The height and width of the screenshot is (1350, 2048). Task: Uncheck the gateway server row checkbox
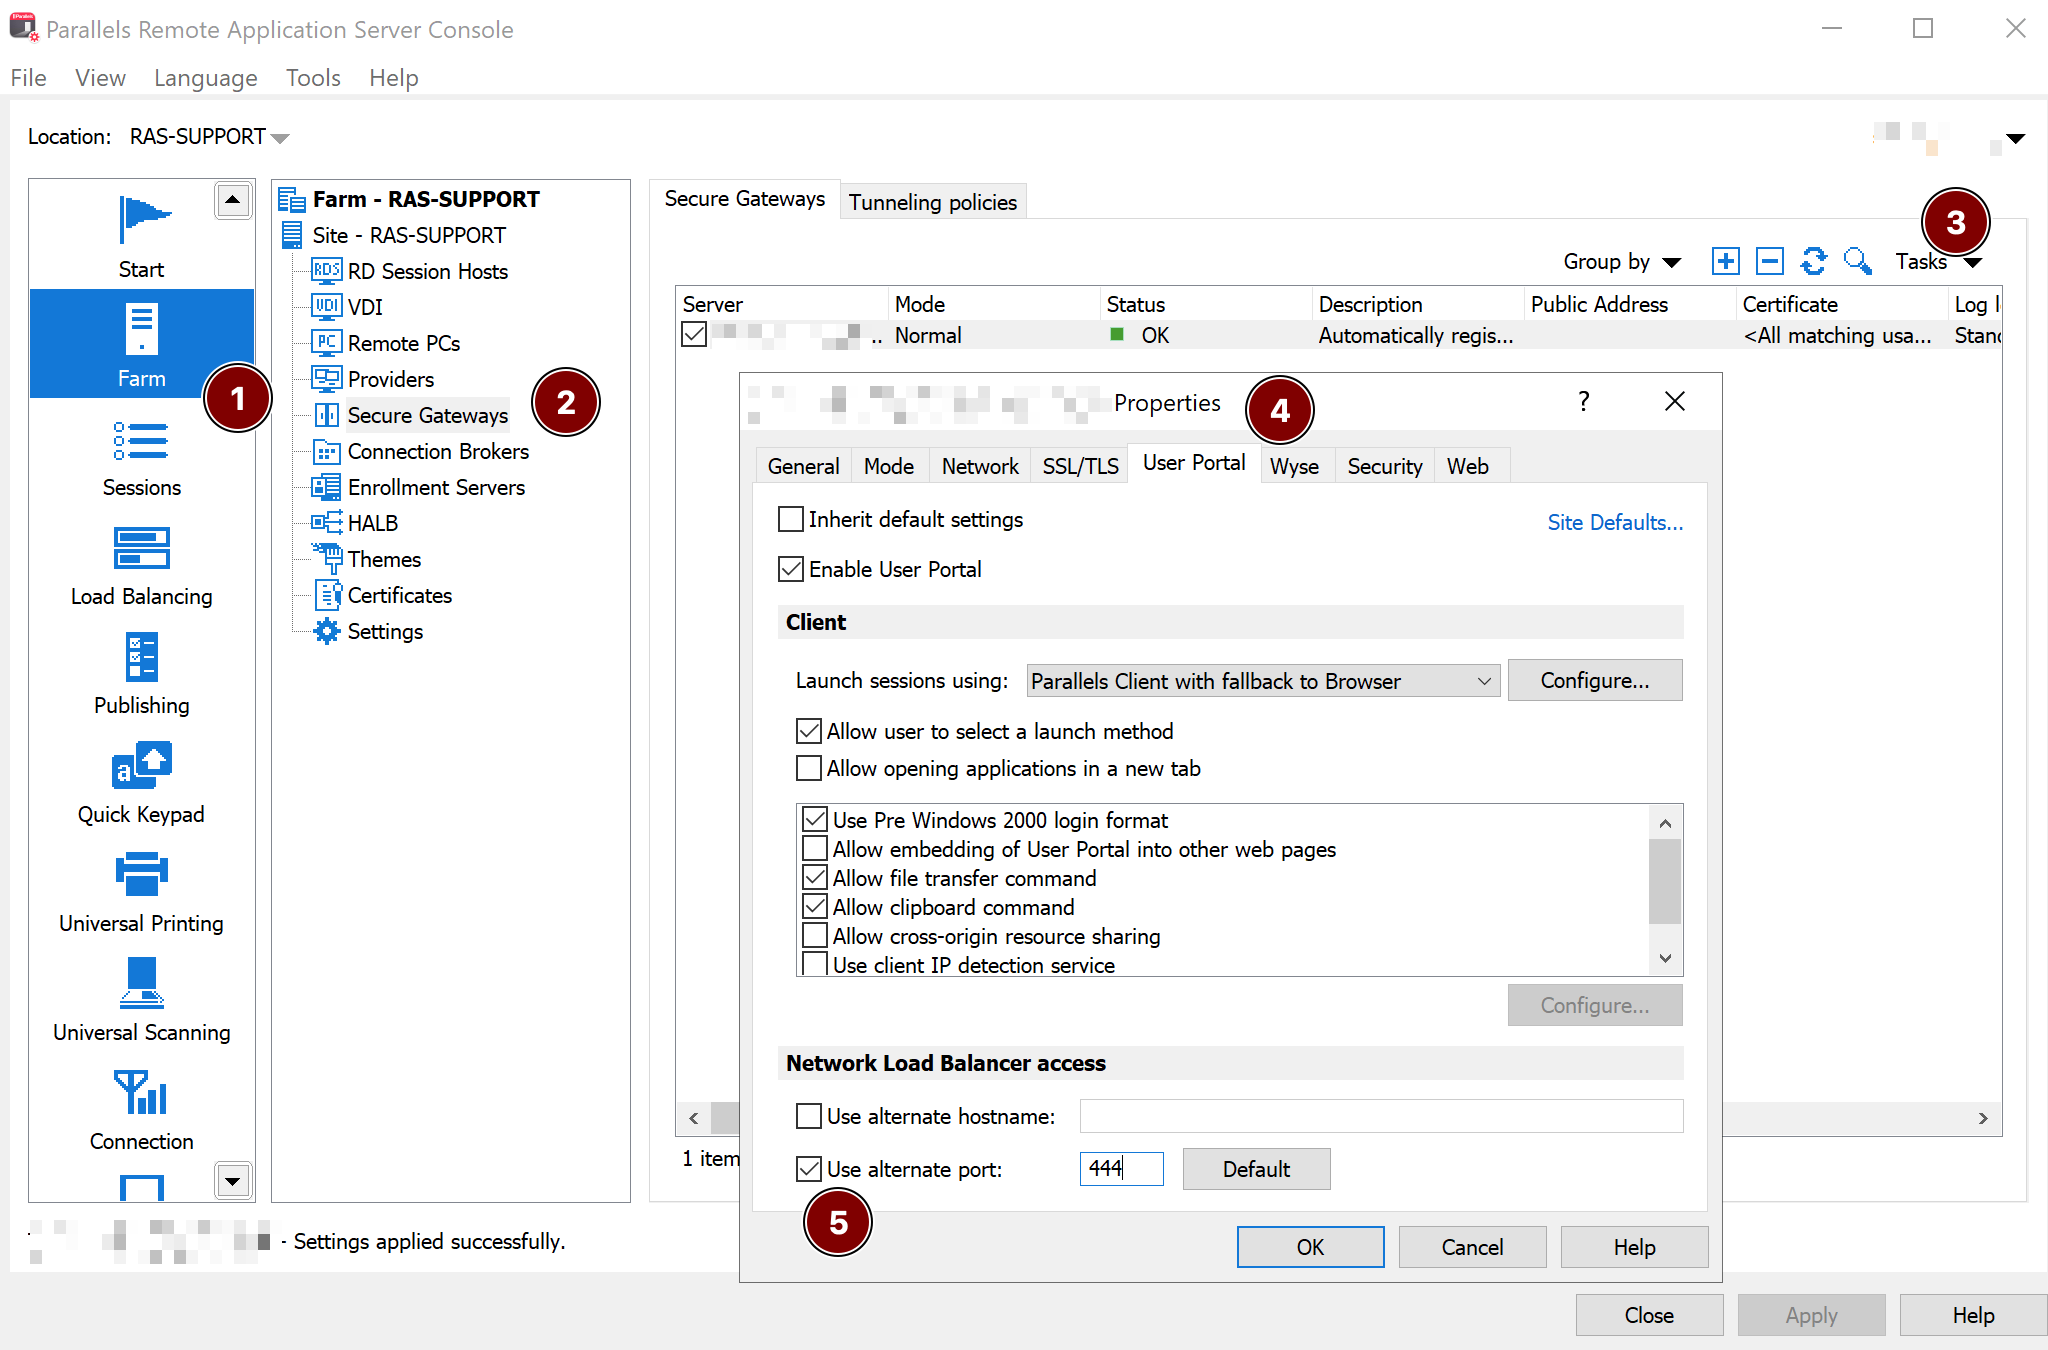click(694, 335)
